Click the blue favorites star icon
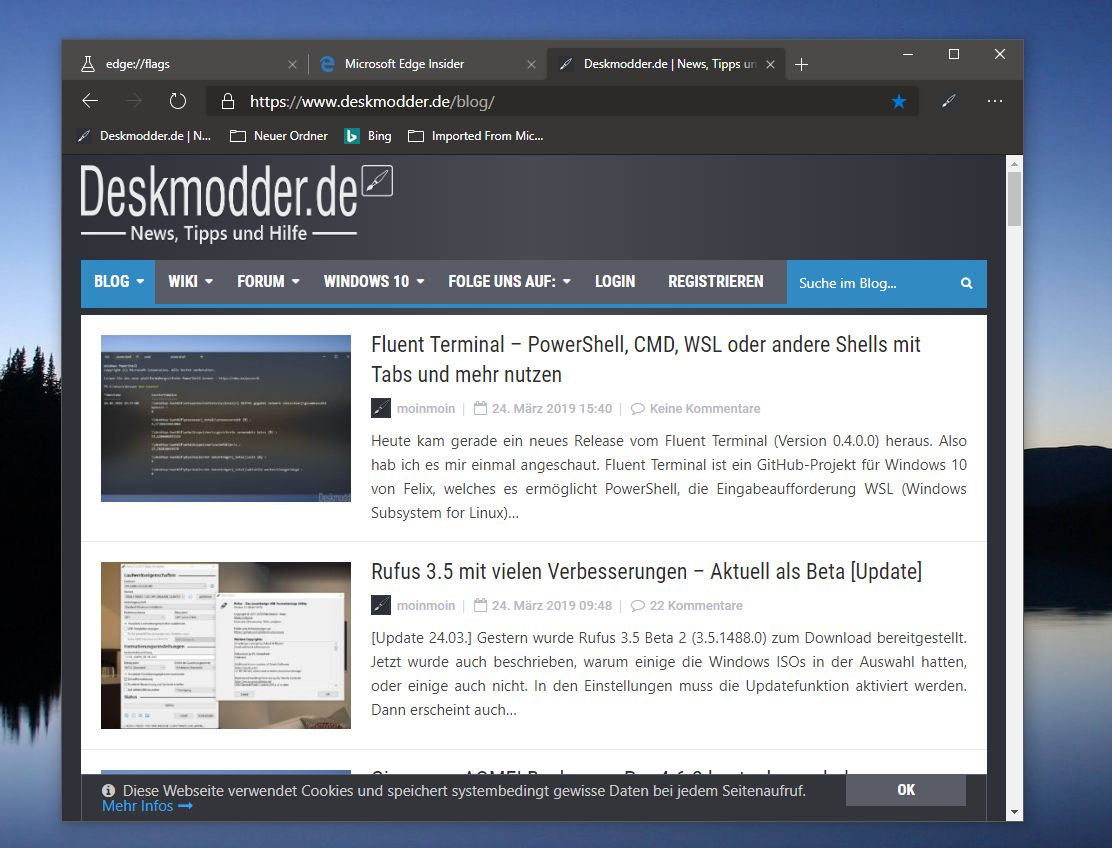The image size is (1112, 848). tap(899, 101)
